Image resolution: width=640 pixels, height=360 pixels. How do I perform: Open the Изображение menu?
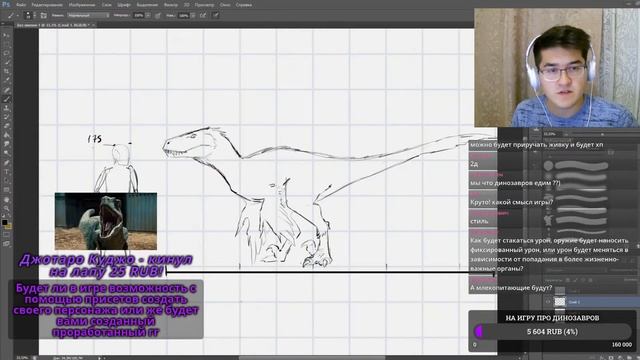pos(82,5)
